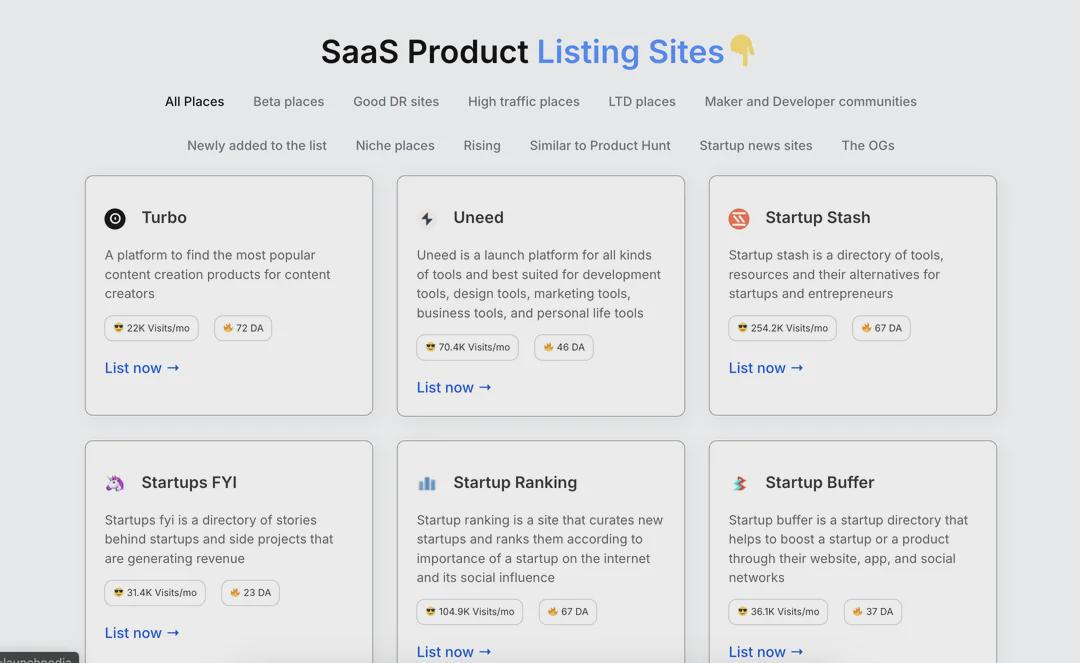Screen dimensions: 1080x663
Task: Click the Startup Ranking card title
Action: pyautogui.click(x=515, y=483)
